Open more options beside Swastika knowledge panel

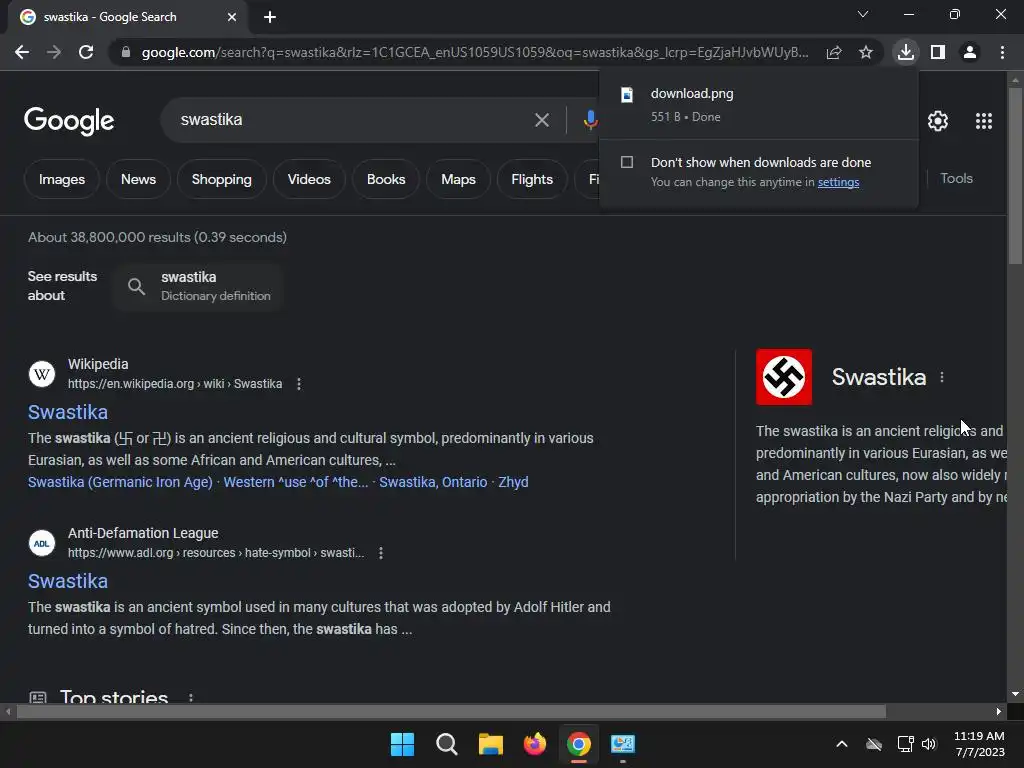point(942,377)
